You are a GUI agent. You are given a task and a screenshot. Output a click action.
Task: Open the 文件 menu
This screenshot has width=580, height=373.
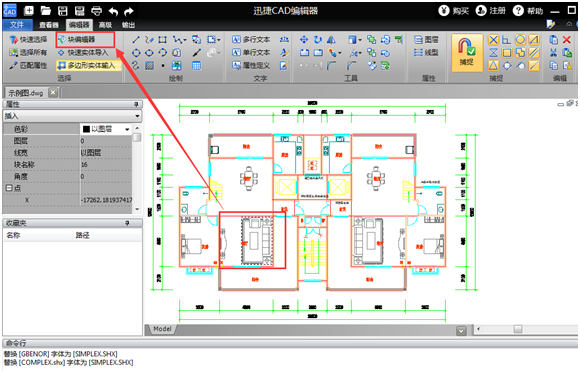[17, 24]
